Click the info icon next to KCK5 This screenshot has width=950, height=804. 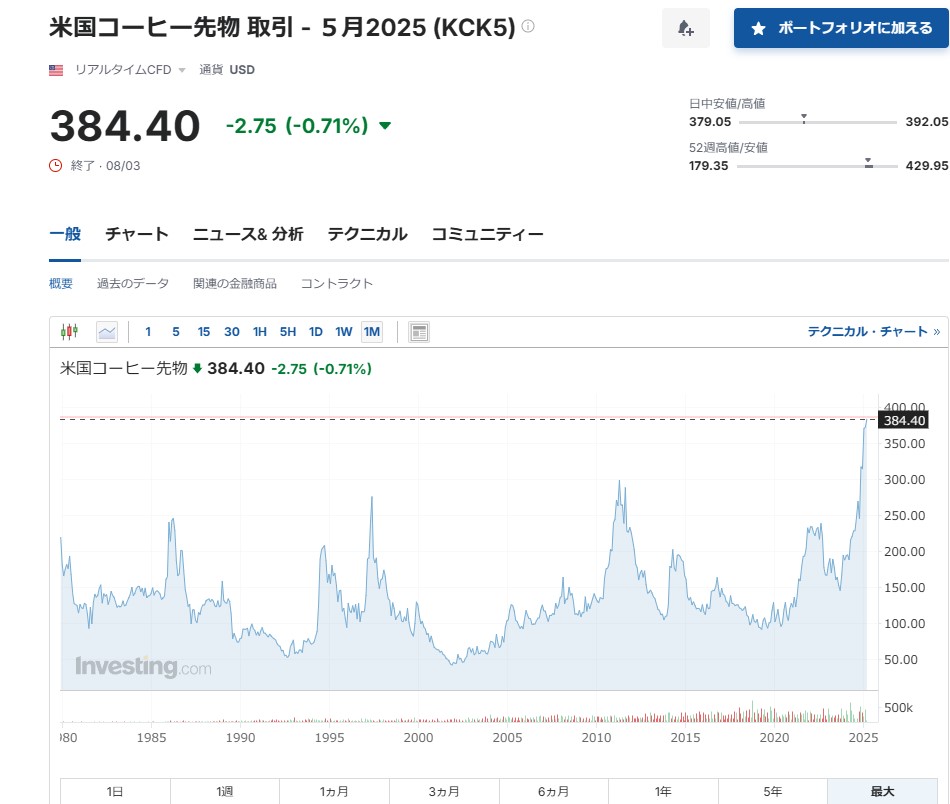528,26
